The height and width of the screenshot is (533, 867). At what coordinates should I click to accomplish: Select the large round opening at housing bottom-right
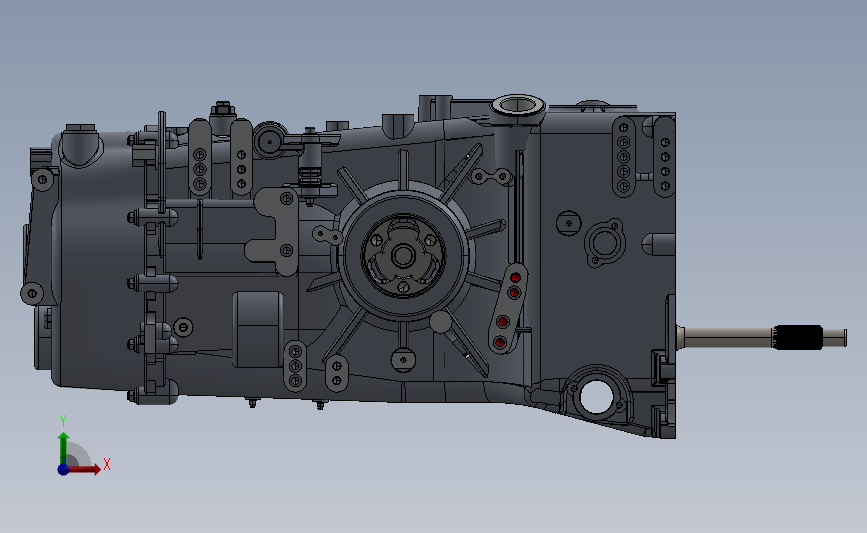click(x=596, y=397)
